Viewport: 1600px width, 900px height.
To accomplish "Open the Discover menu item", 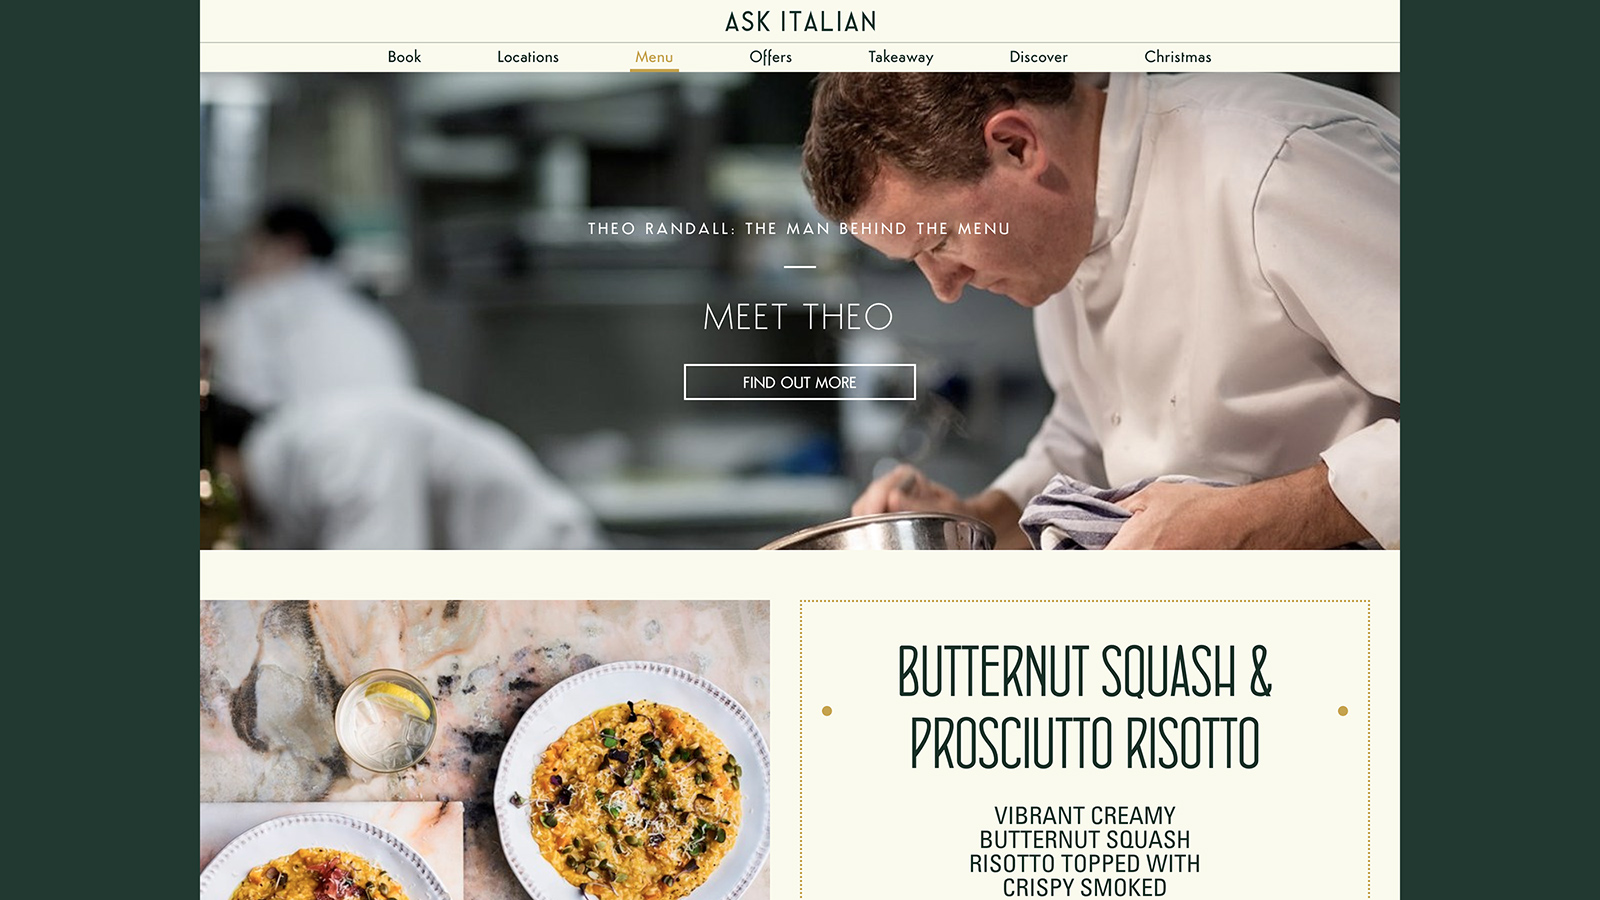I will click(1038, 57).
